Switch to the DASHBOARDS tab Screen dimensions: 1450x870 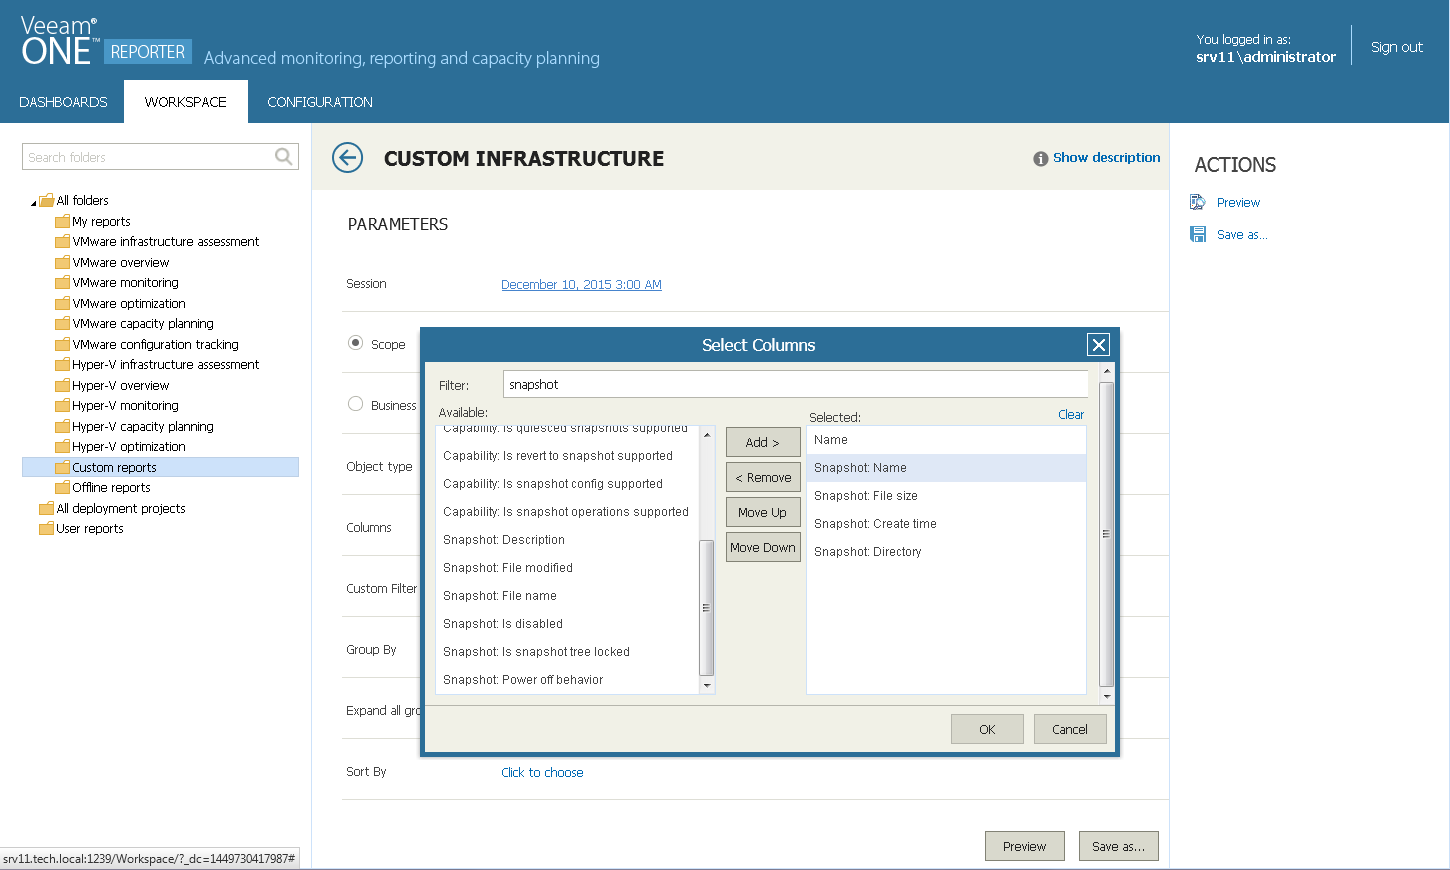pos(63,101)
